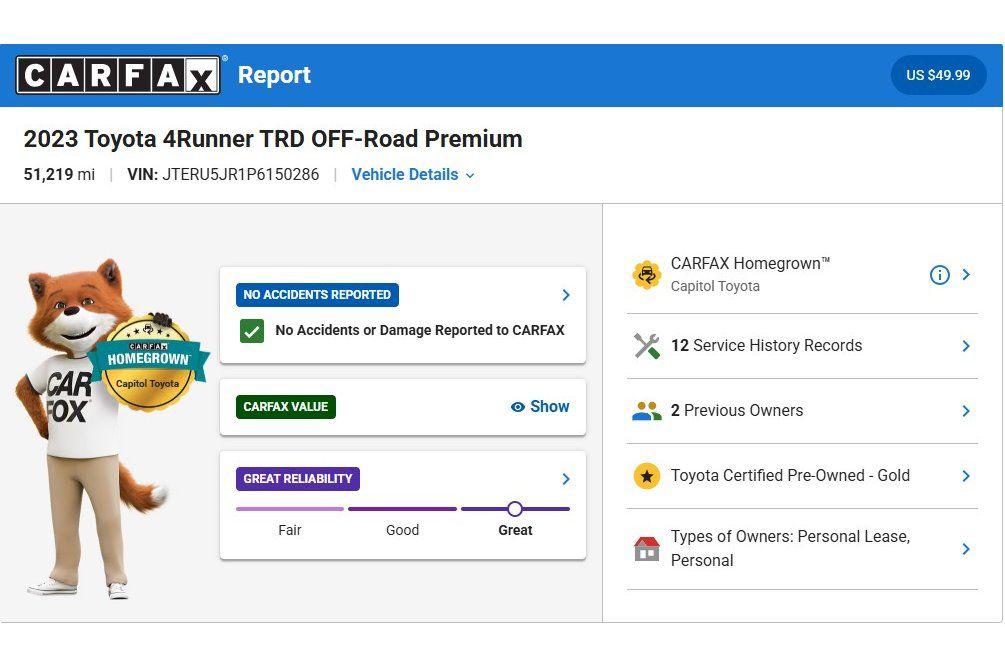Click the reliability slider handle at Great

pyautogui.click(x=515, y=509)
